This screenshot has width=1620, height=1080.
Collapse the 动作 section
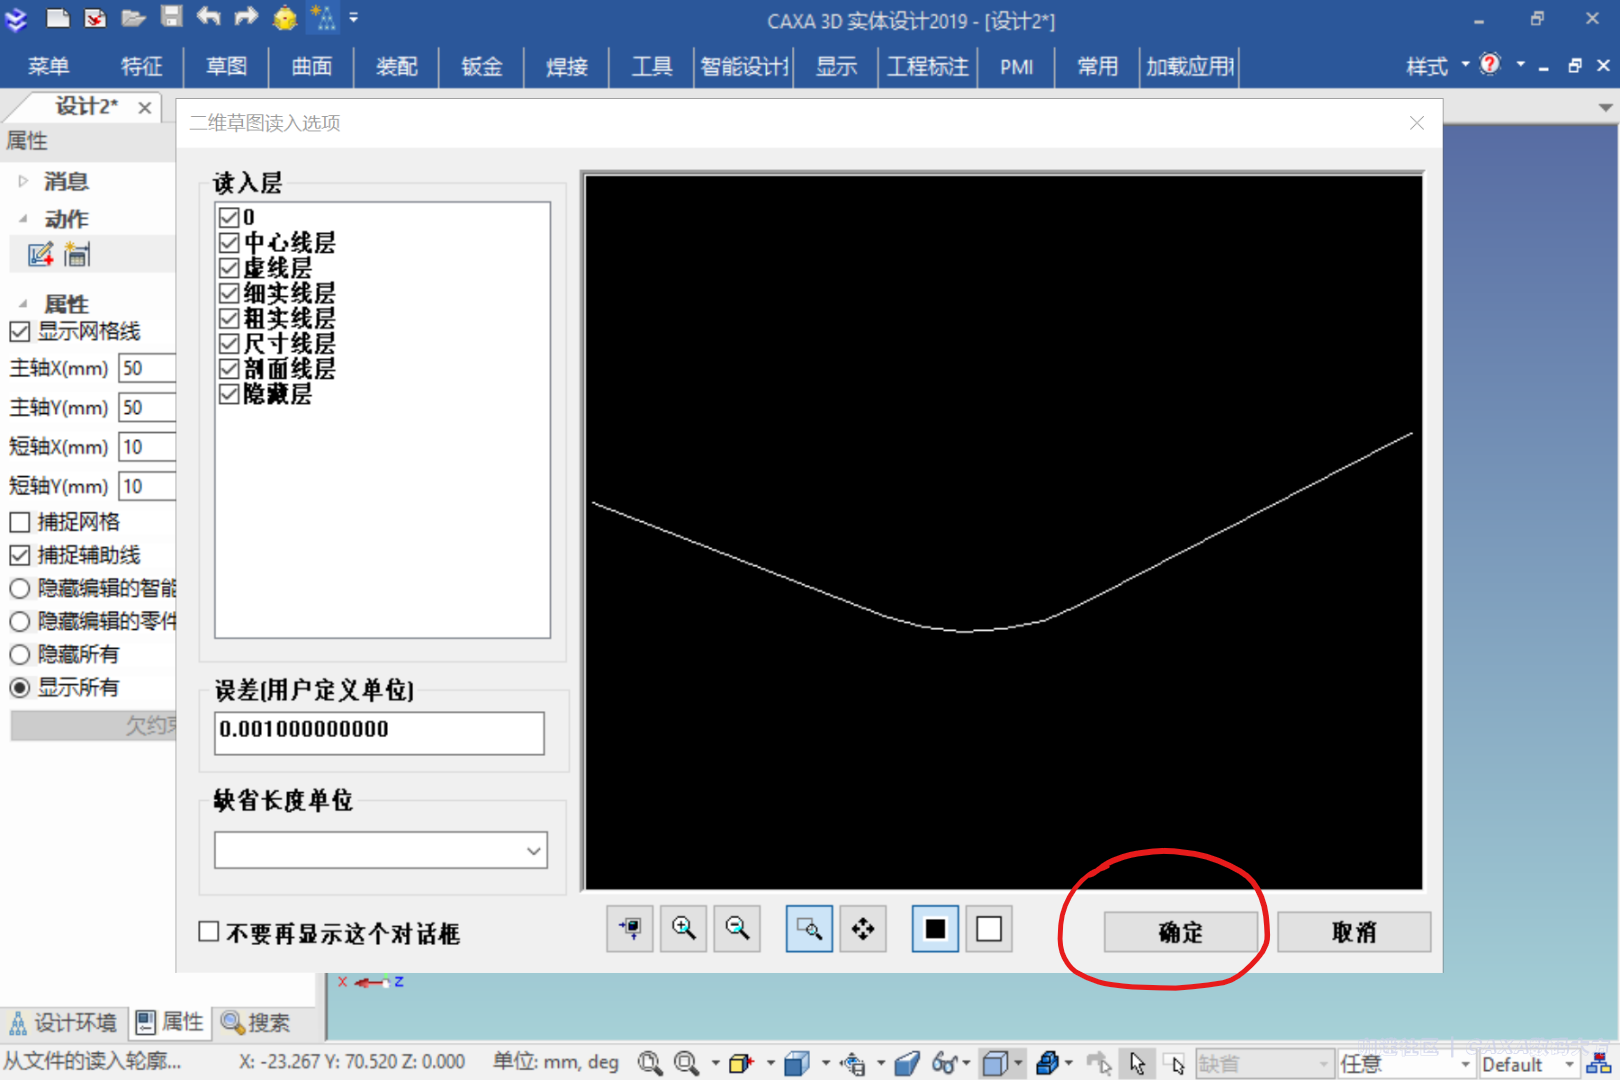click(23, 218)
